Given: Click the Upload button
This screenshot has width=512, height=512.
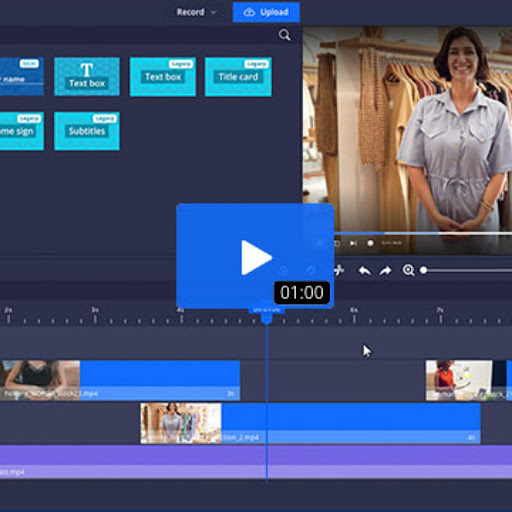Looking at the screenshot, I should pyautogui.click(x=266, y=12).
